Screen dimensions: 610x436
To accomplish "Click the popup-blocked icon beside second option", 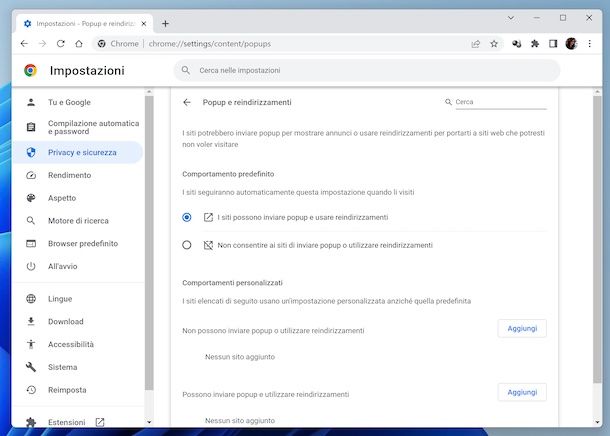I will [x=208, y=245].
